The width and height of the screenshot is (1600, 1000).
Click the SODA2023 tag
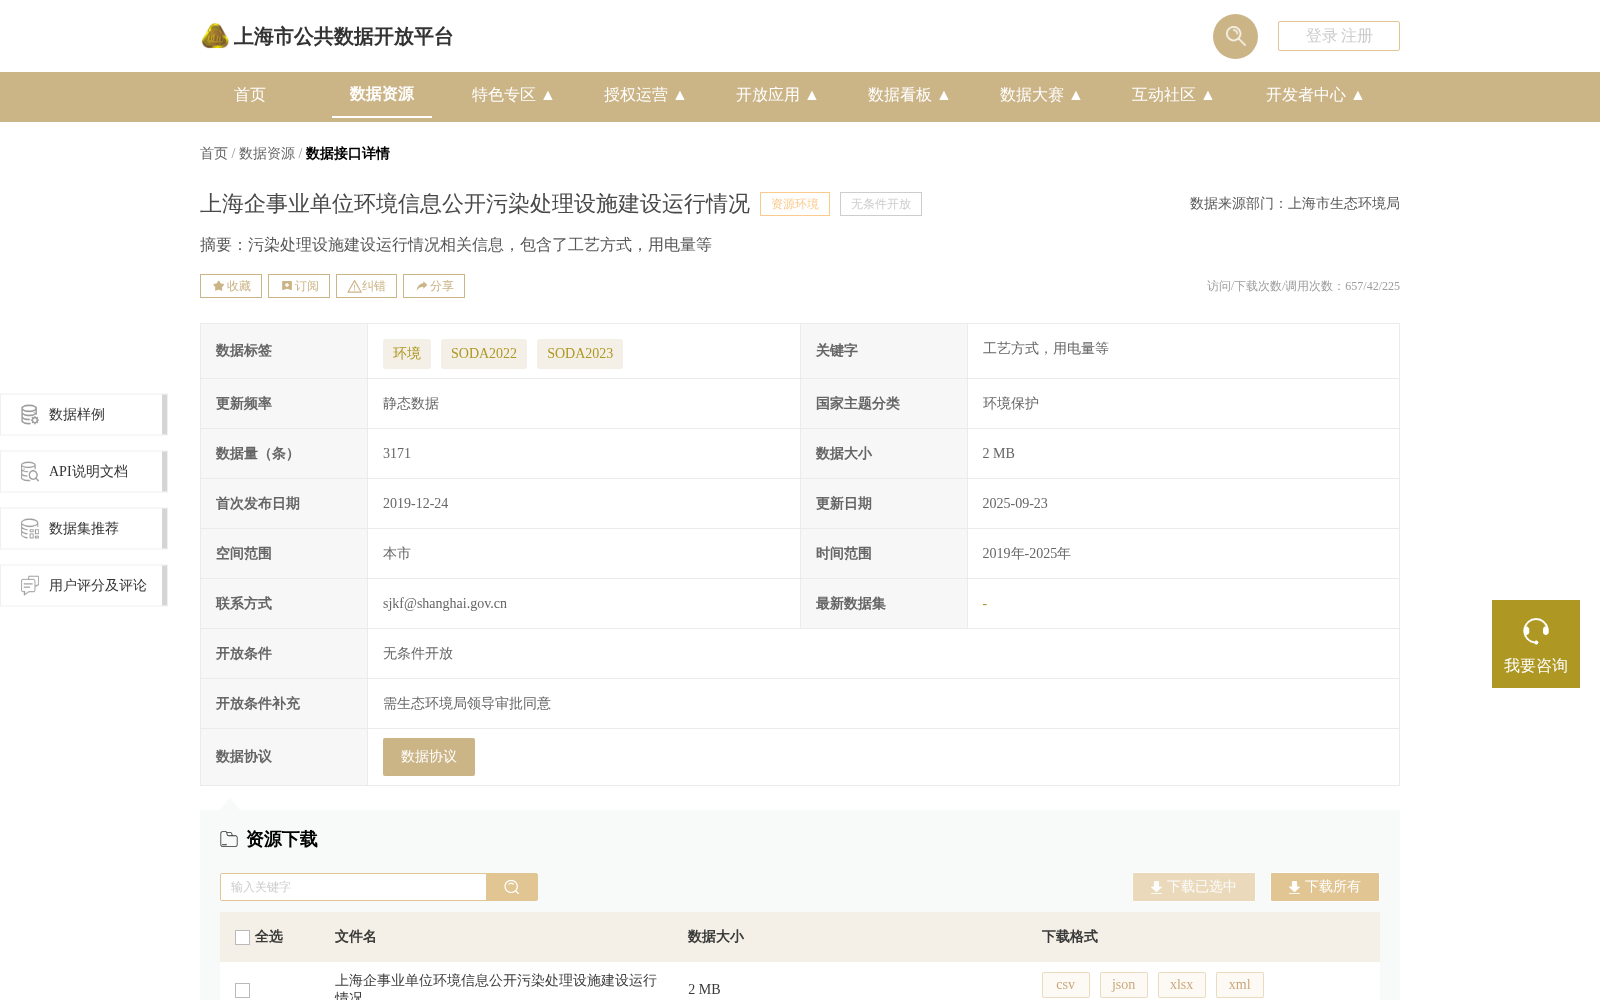[580, 354]
